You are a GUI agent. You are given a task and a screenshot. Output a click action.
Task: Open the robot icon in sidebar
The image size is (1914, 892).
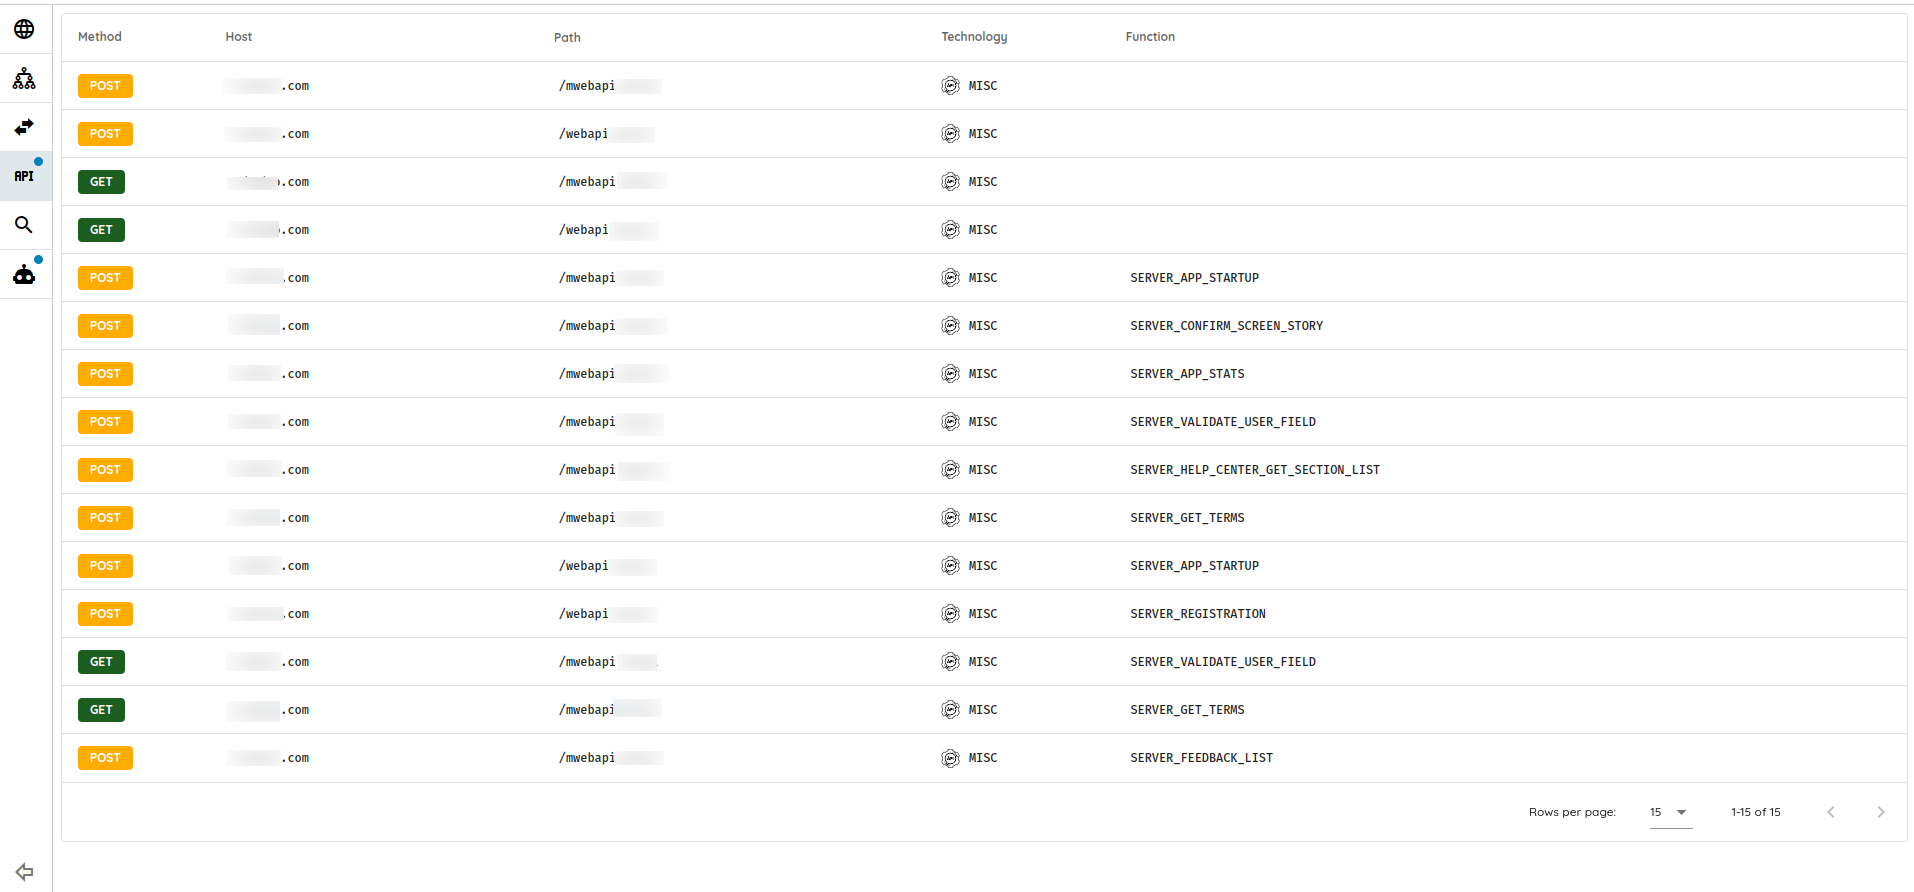click(24, 274)
